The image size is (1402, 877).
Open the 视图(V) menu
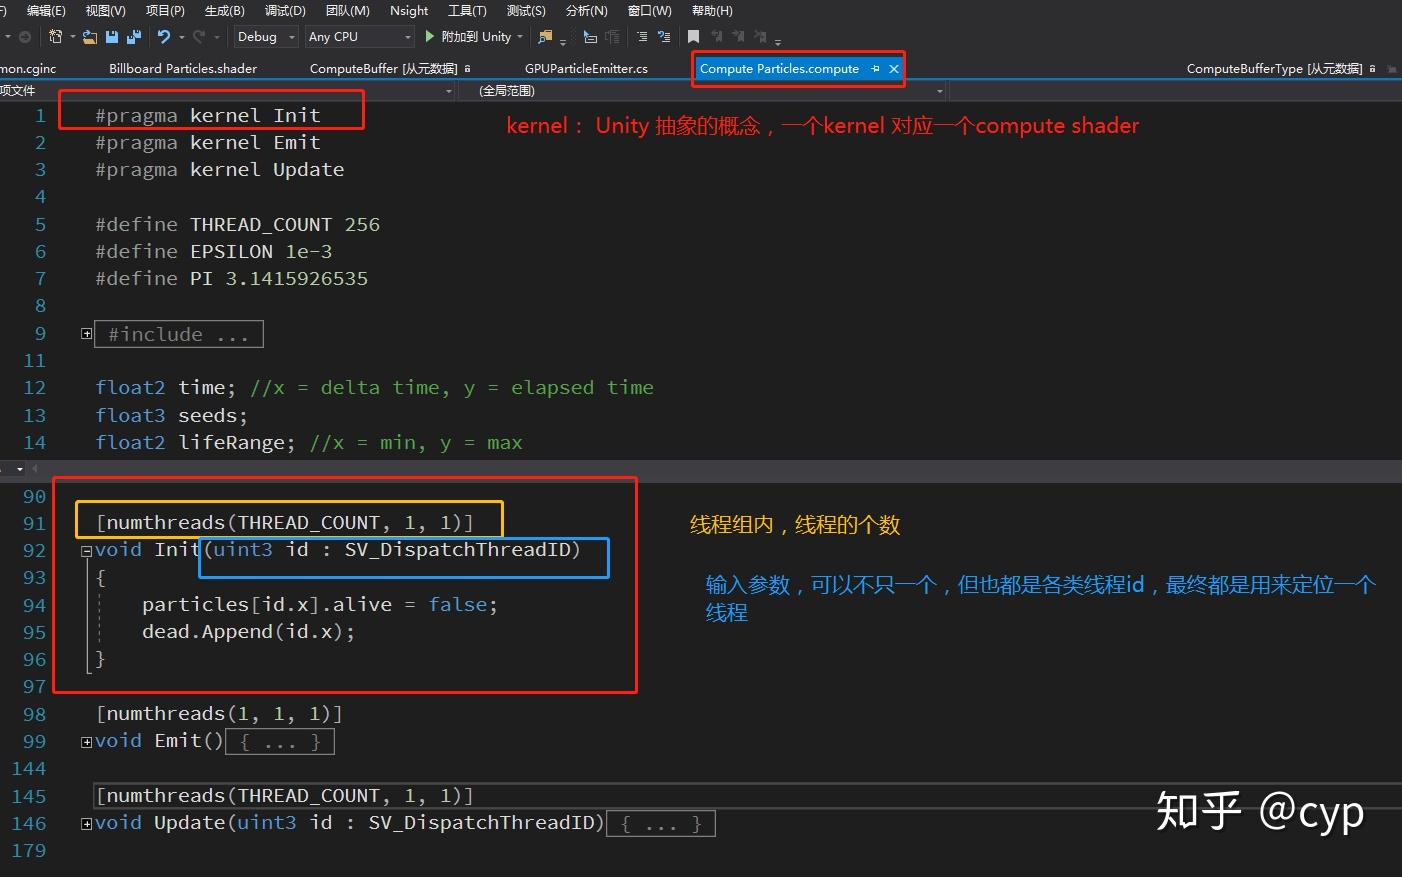[106, 10]
